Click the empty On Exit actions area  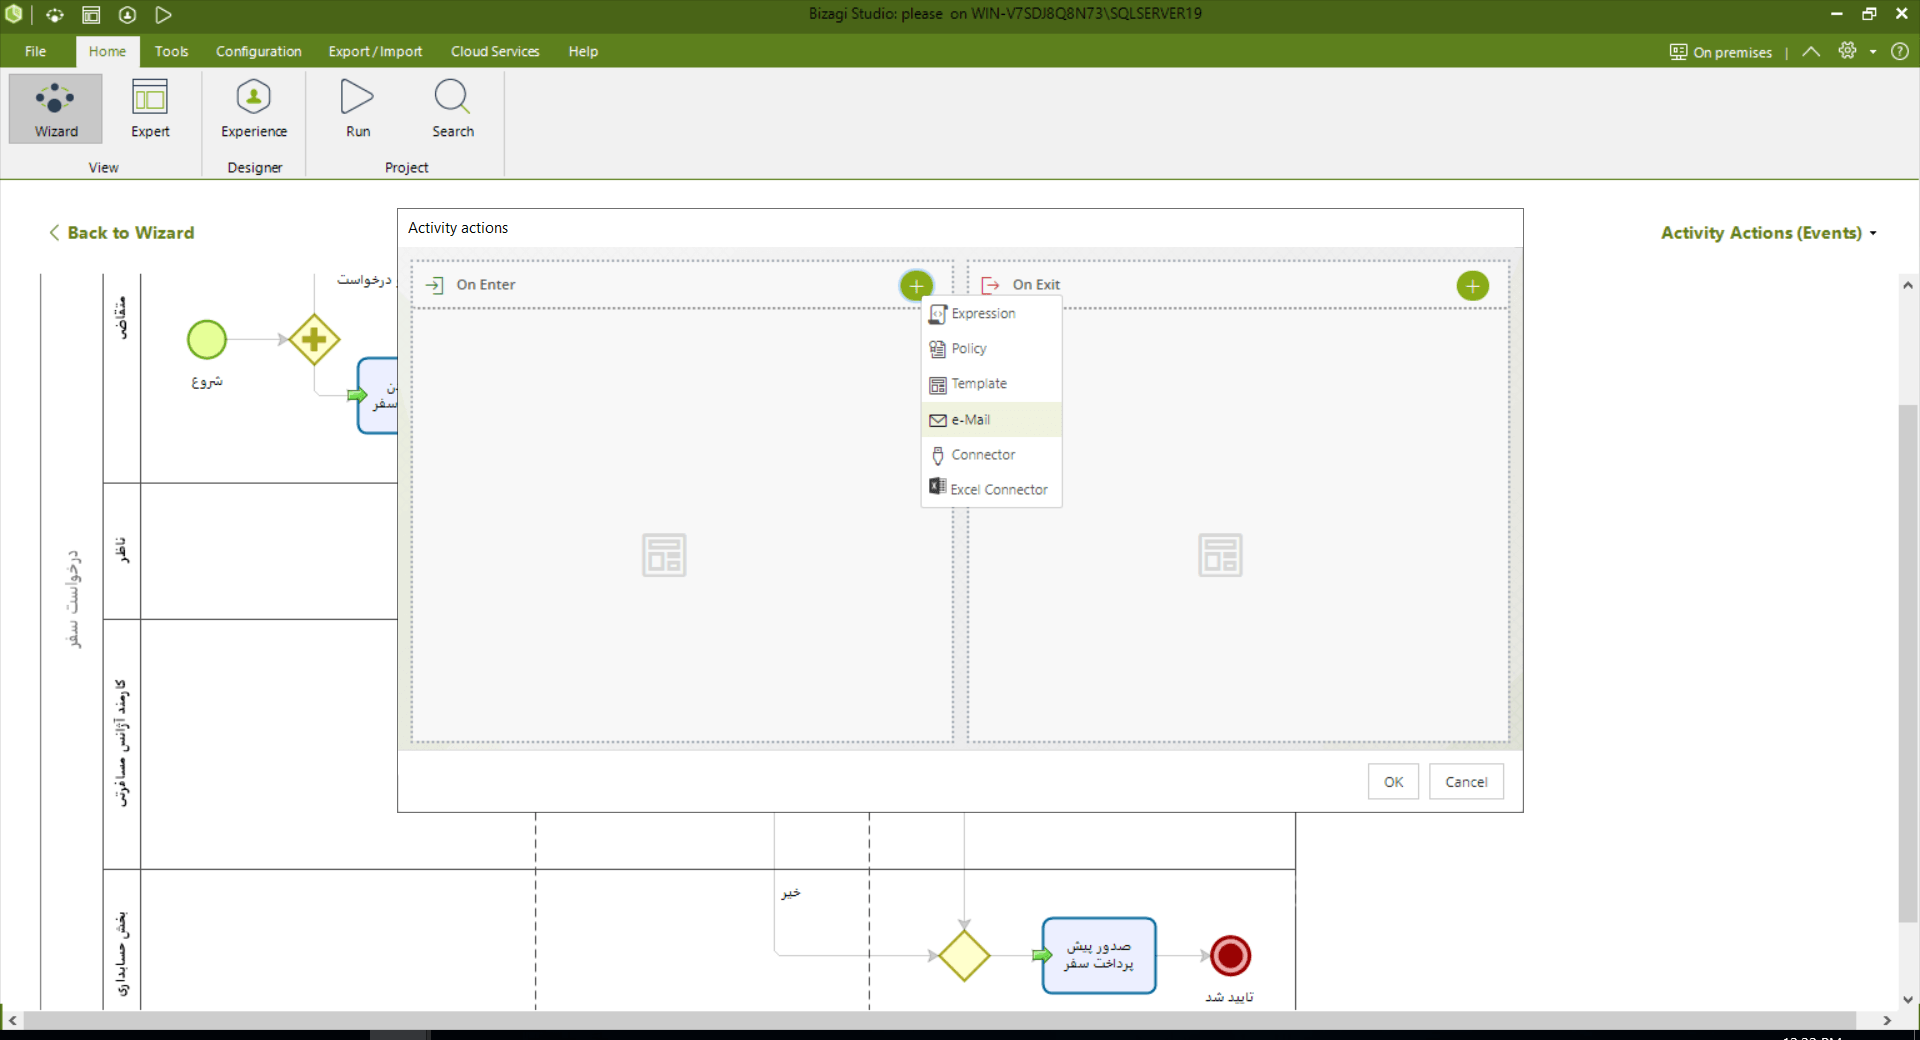pos(1238,526)
